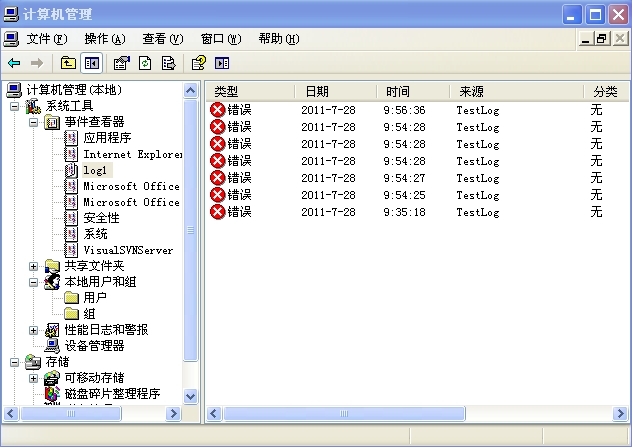This screenshot has height=447, width=632.
Task: Sort by the 分类 column header
Action: point(606,91)
